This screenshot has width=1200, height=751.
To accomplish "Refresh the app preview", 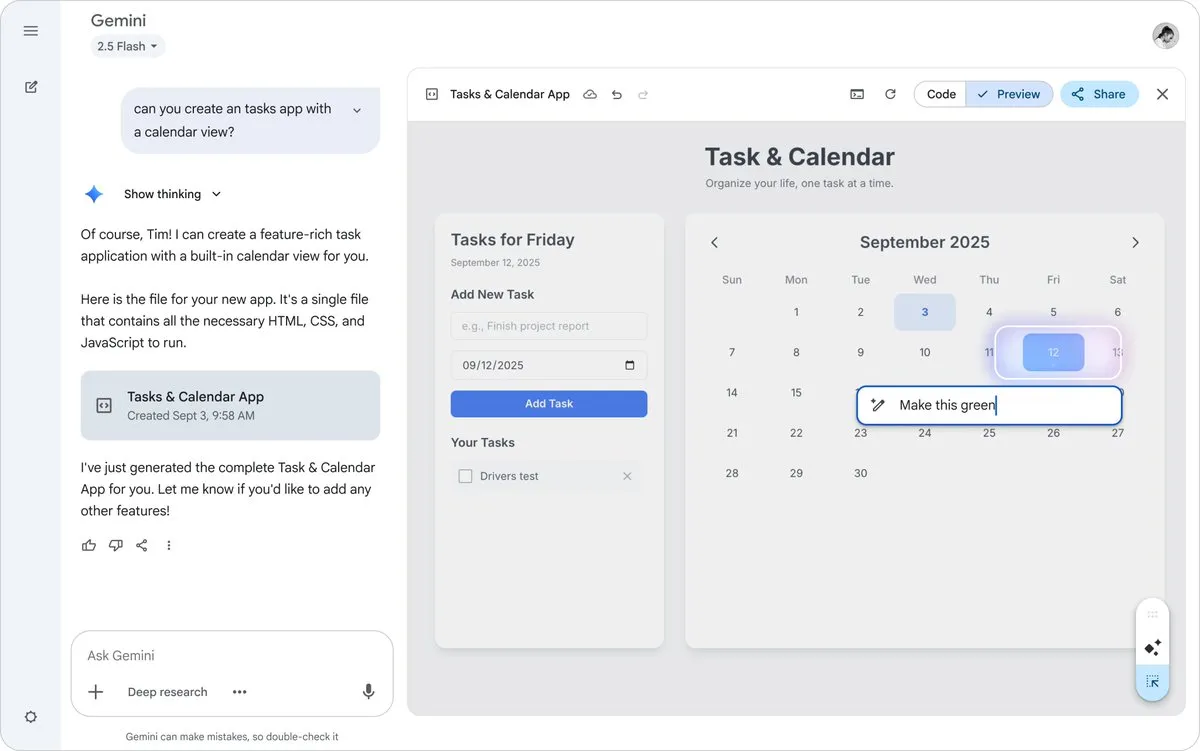I will click(x=890, y=94).
